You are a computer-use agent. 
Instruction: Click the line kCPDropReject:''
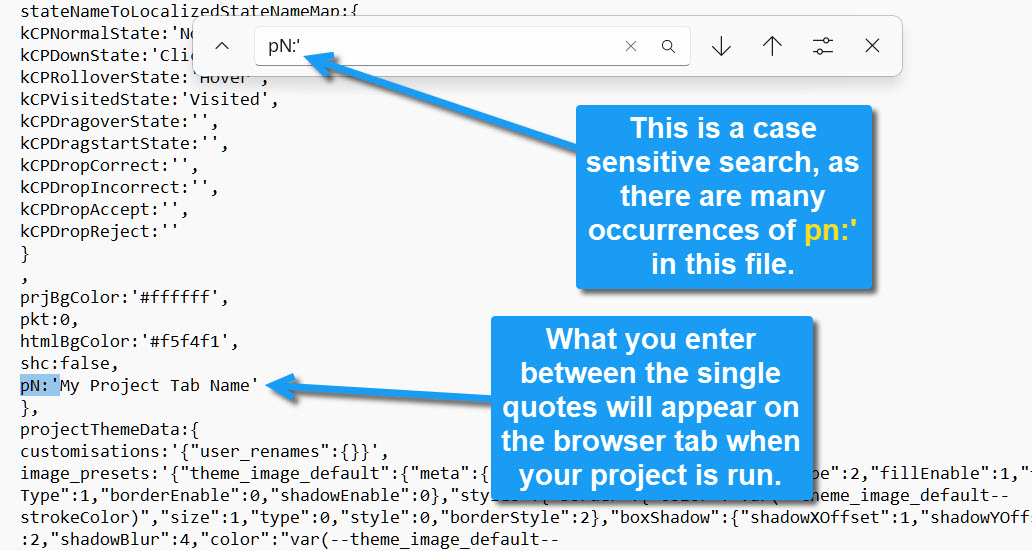[99, 232]
